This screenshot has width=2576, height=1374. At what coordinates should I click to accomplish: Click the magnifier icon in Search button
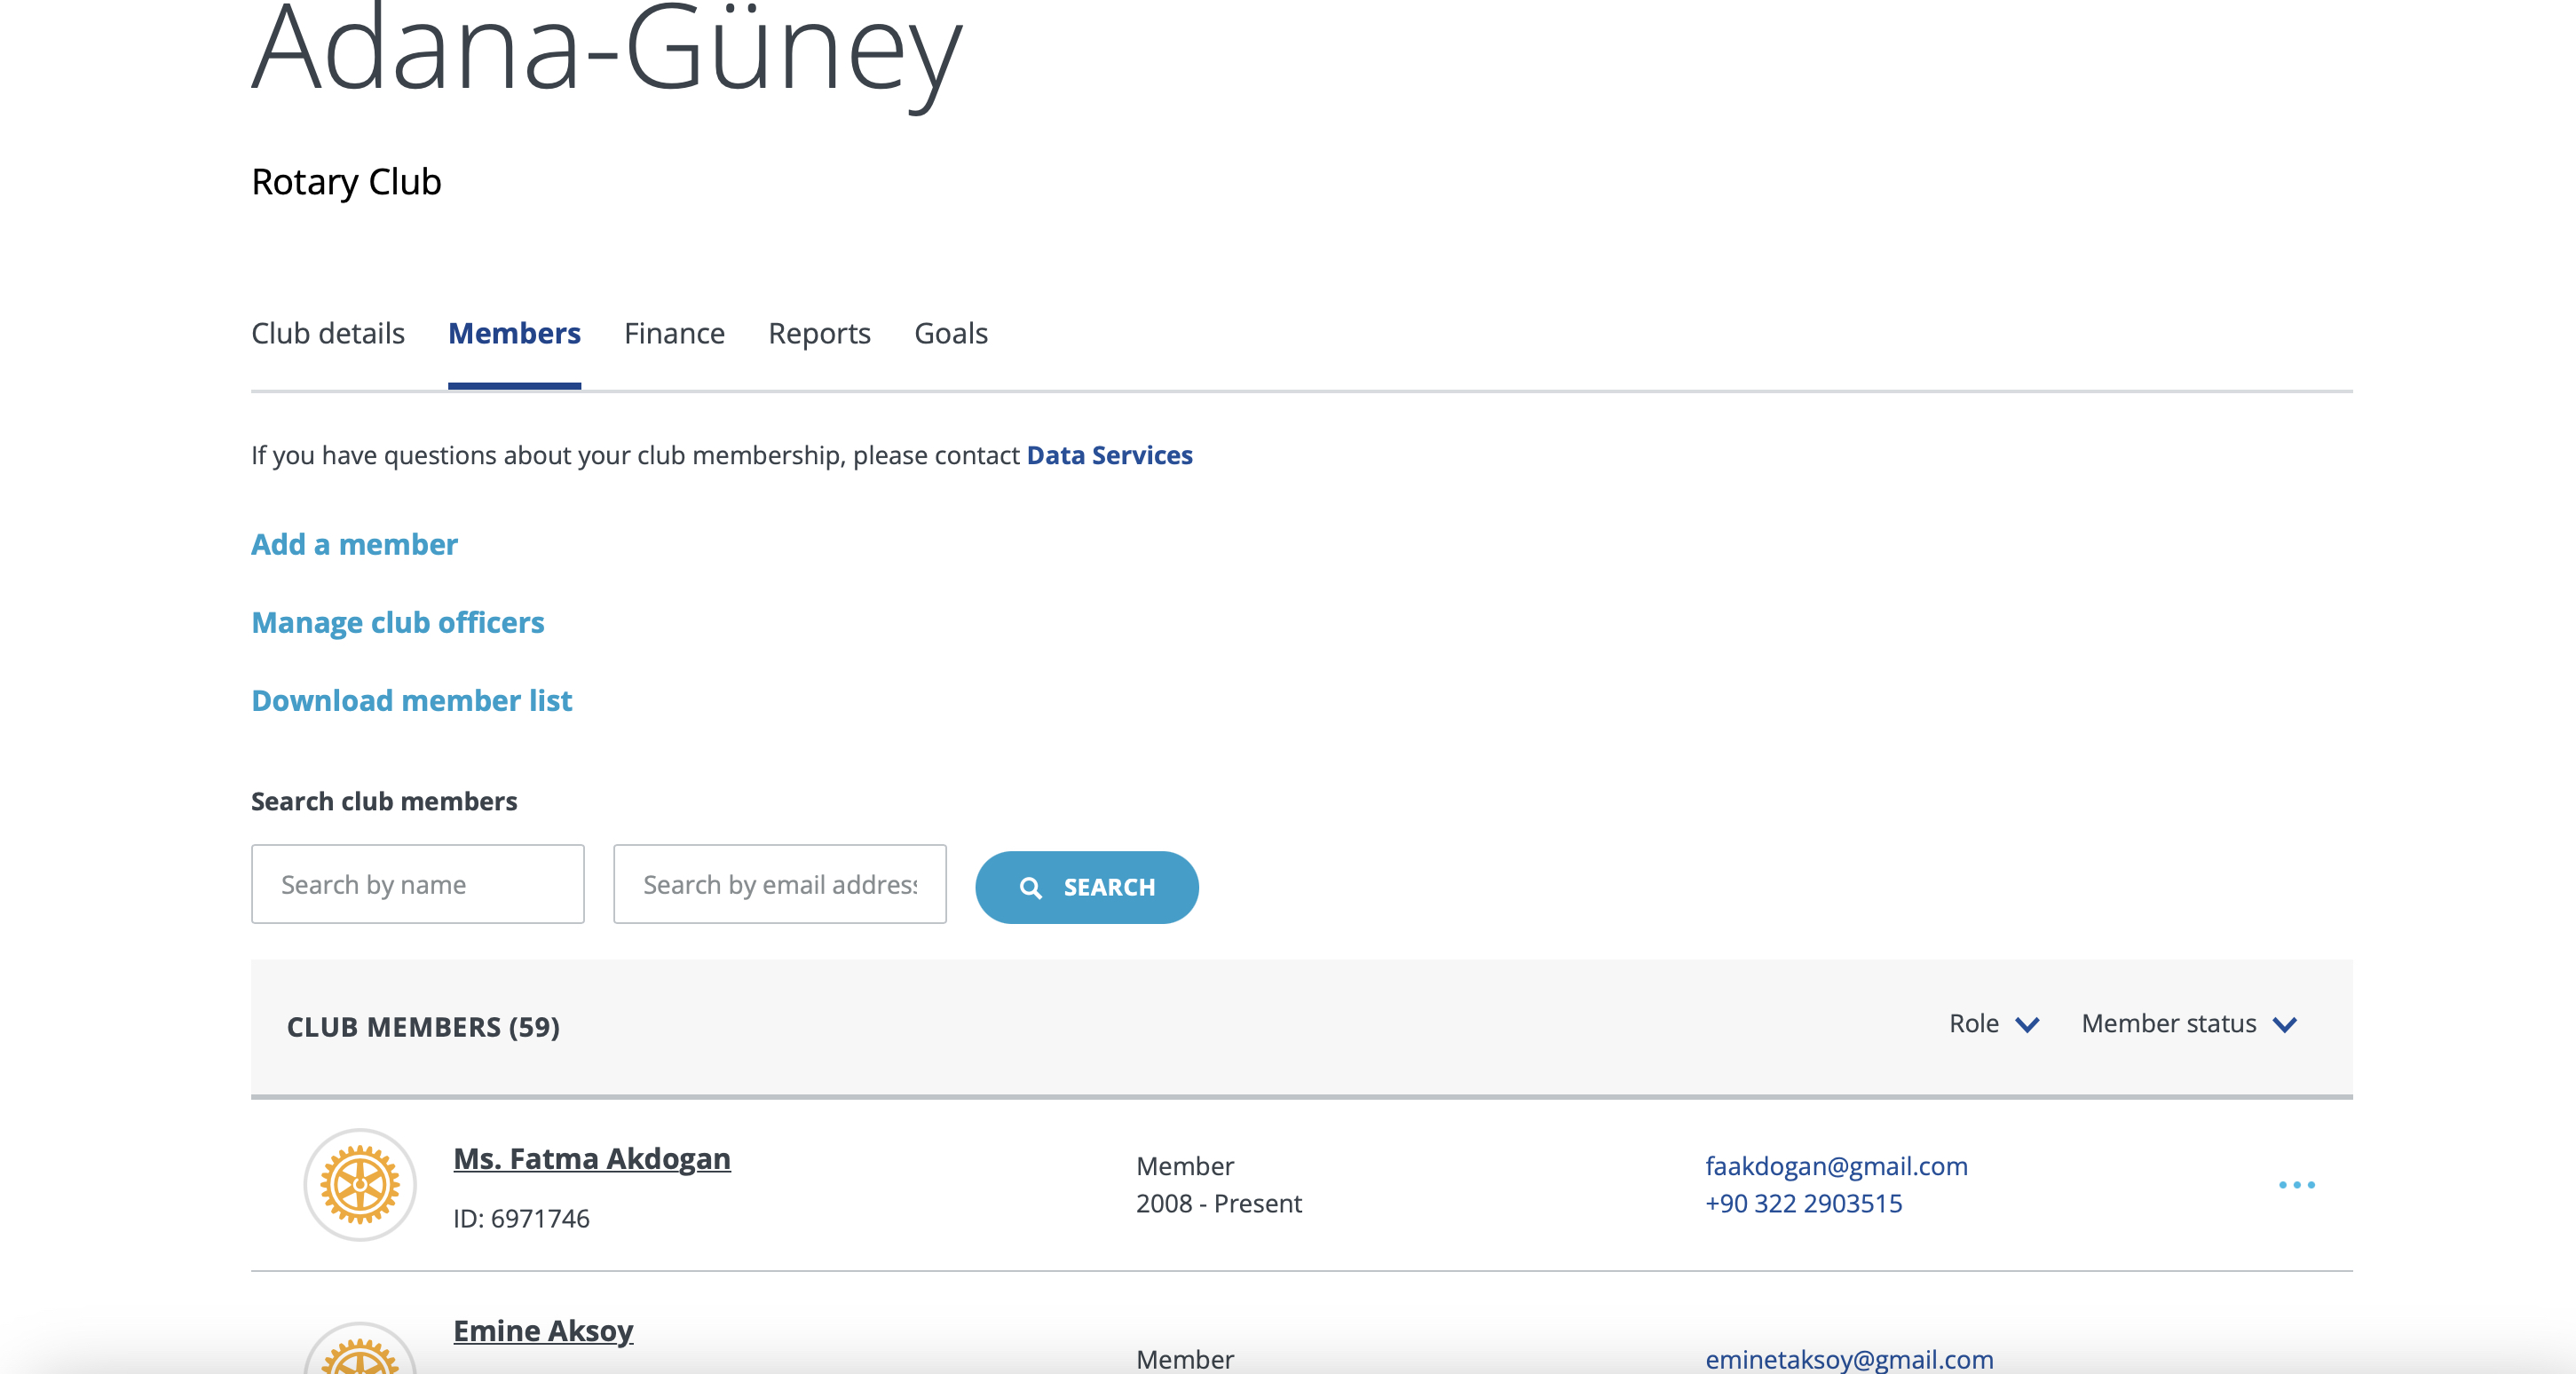click(x=1030, y=888)
